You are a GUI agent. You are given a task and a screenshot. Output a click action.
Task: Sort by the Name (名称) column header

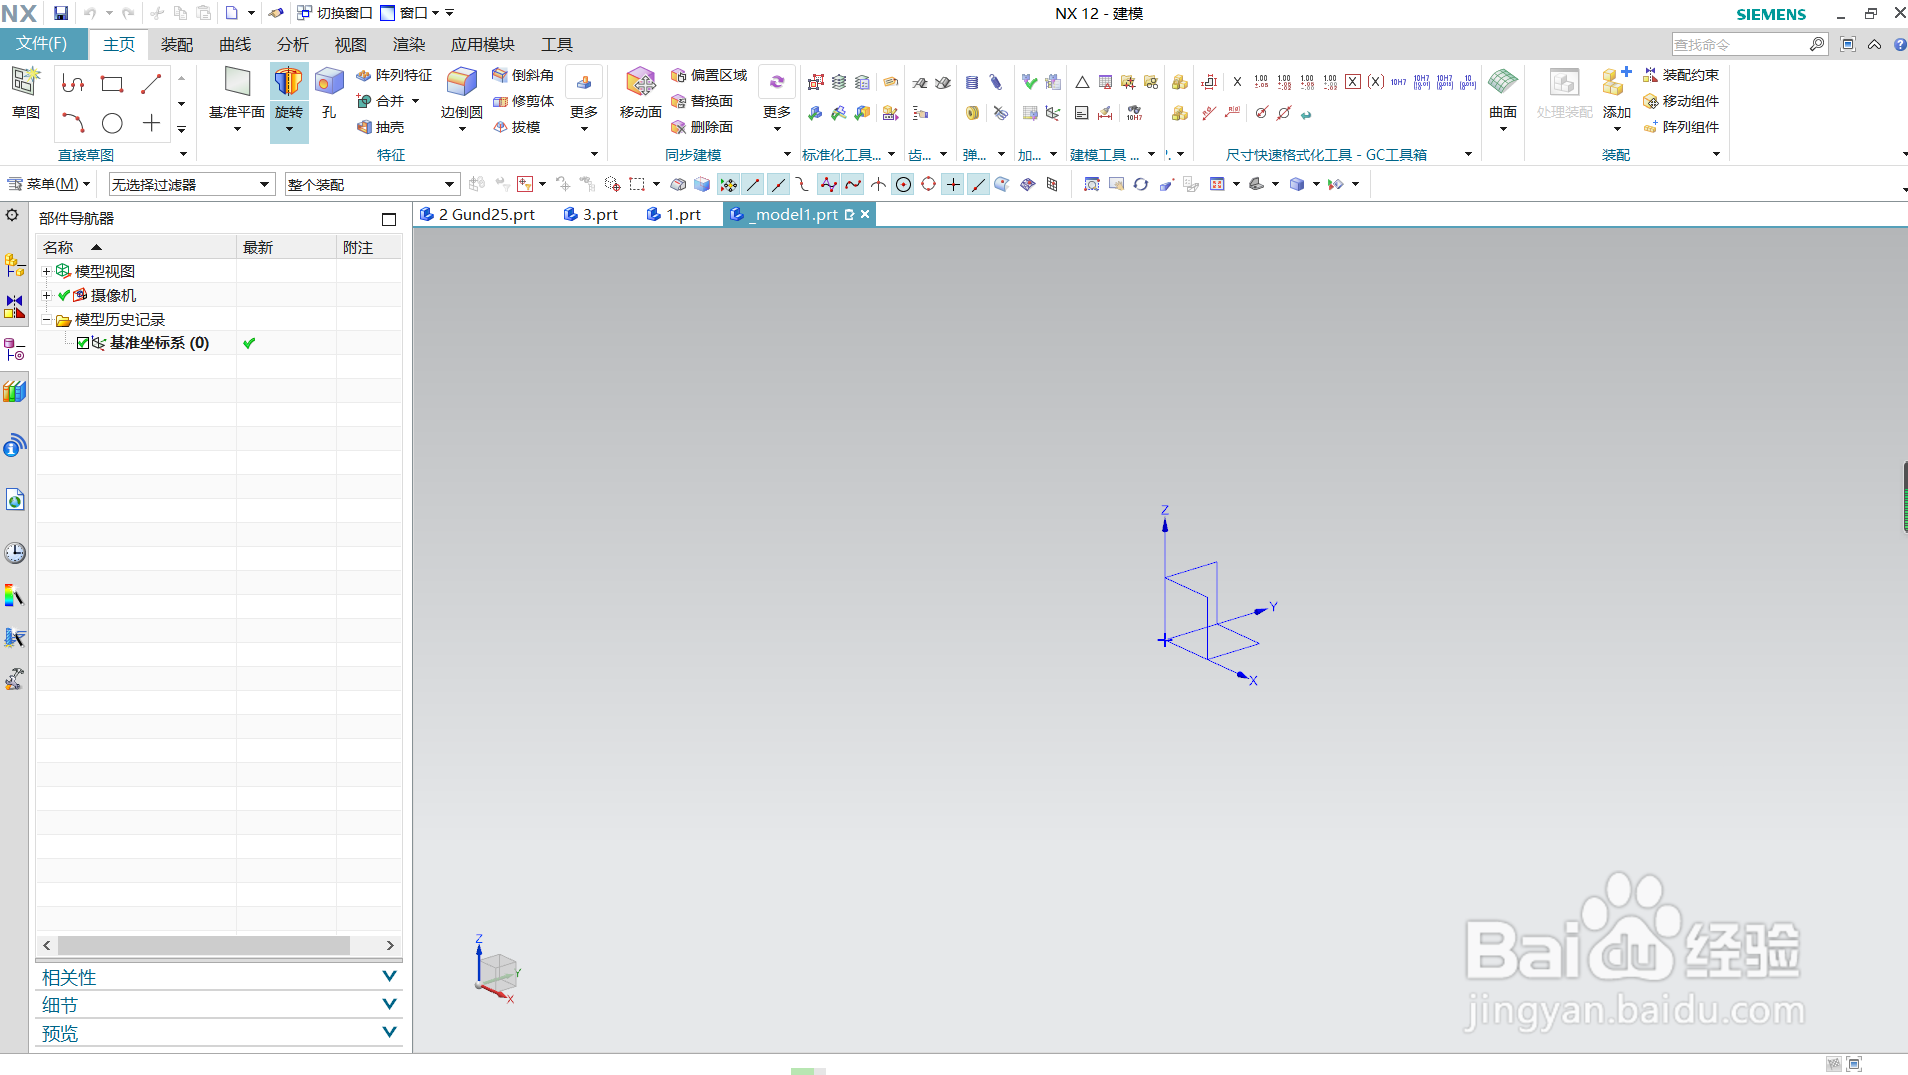point(136,247)
